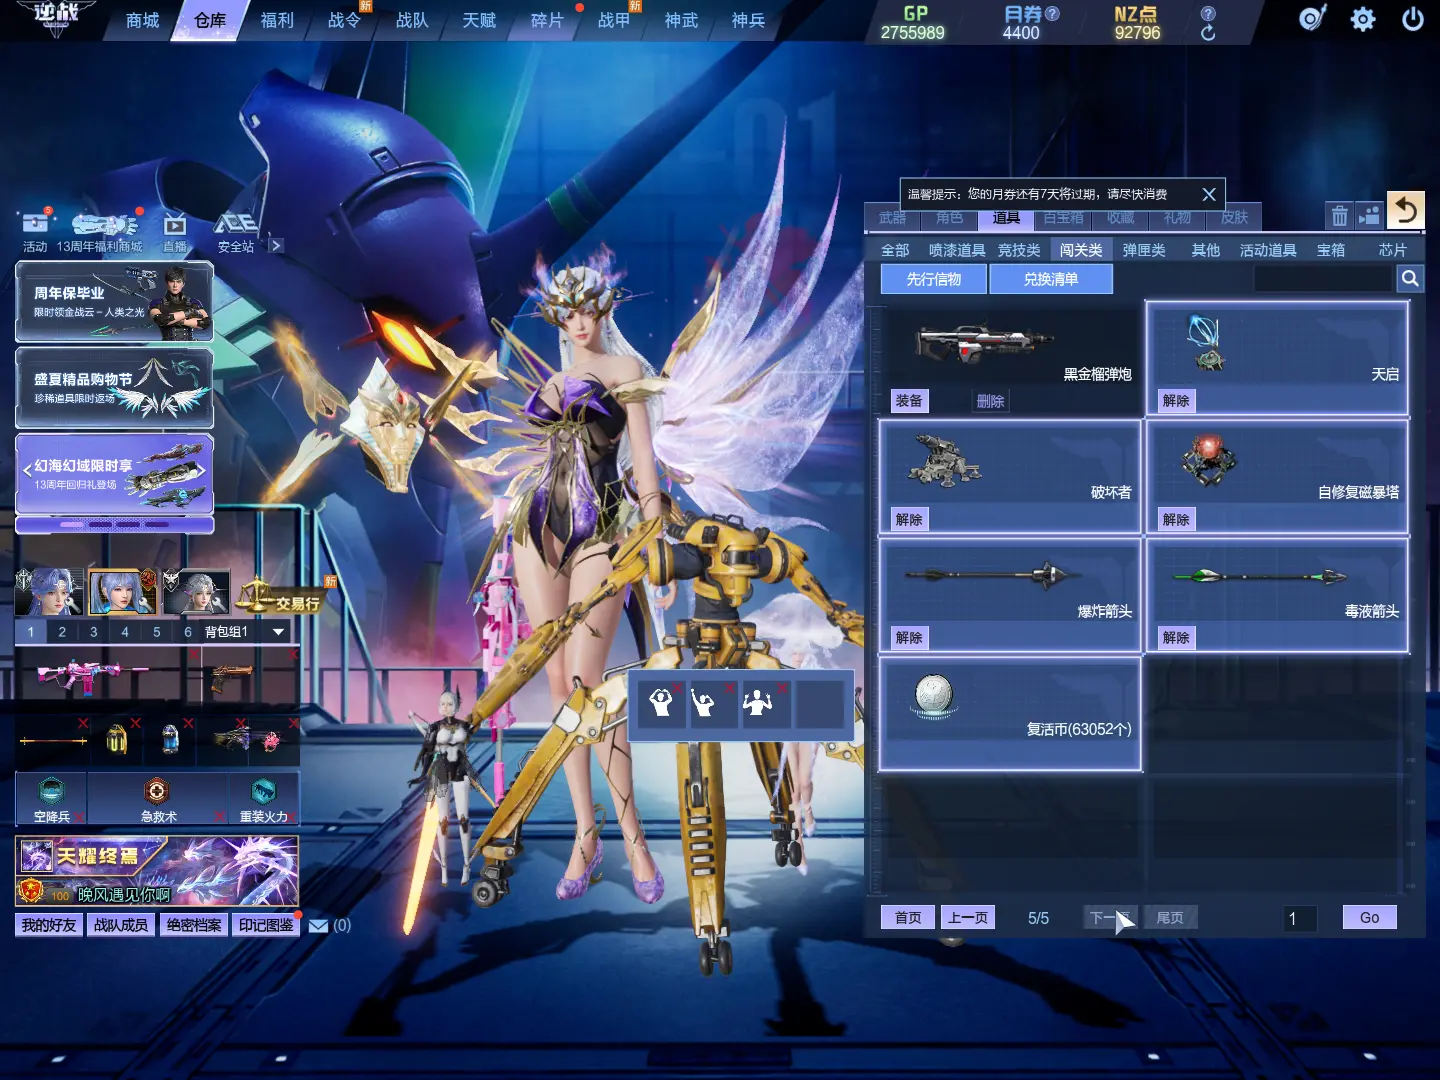Click the page number input field
The width and height of the screenshot is (1440, 1080).
pos(1300,918)
